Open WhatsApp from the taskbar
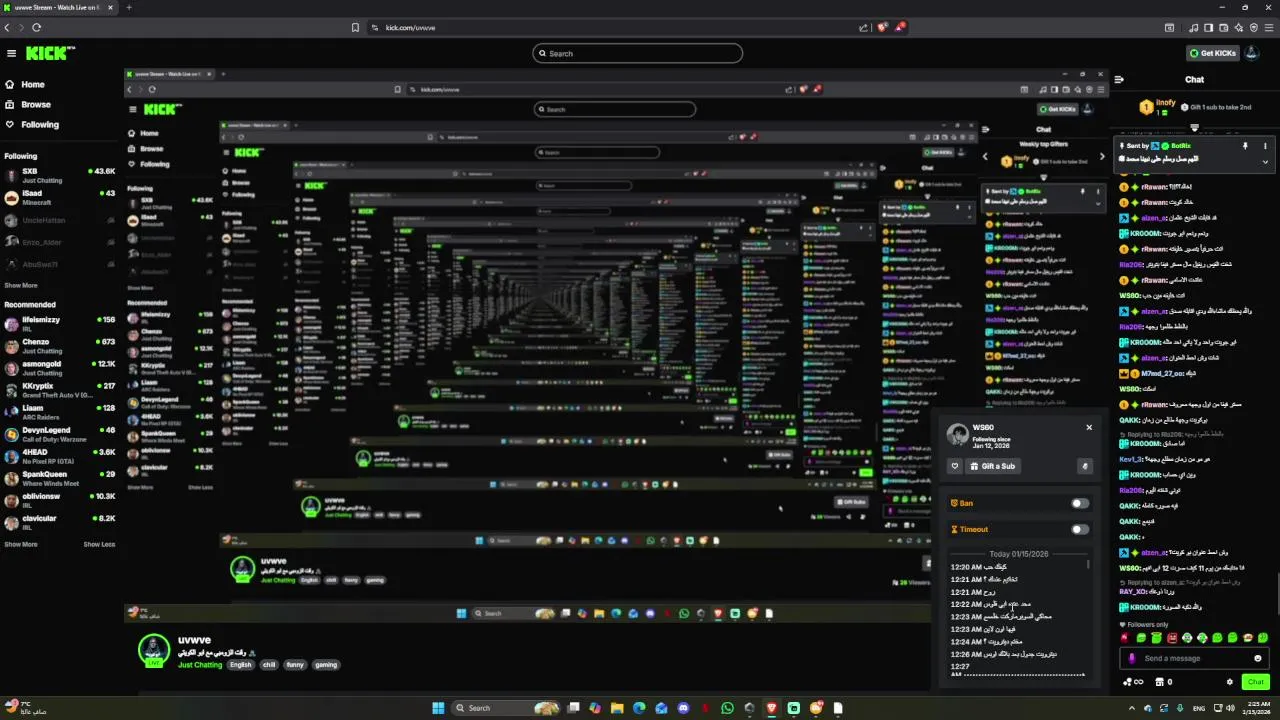 727,708
